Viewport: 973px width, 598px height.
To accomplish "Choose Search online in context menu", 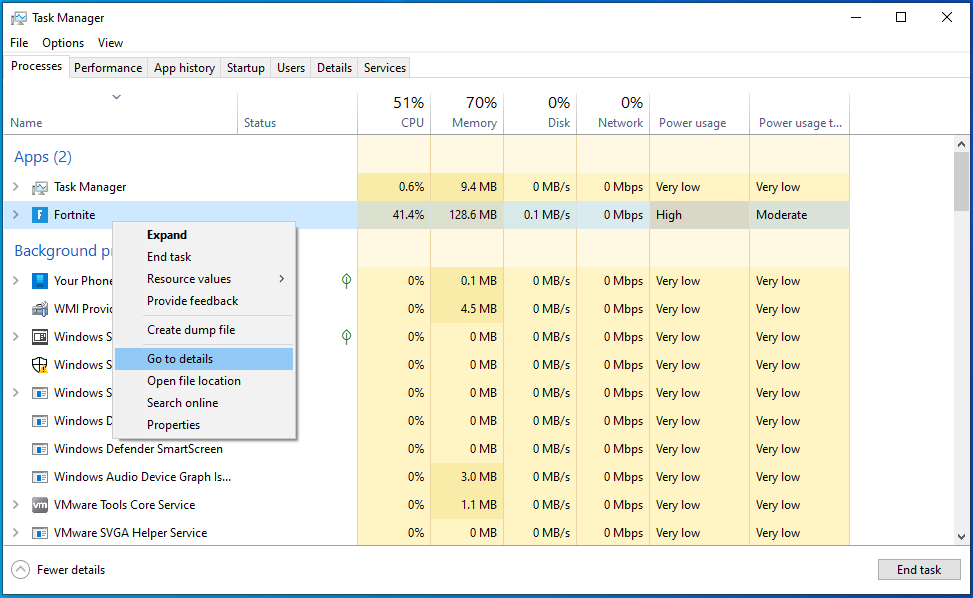I will click(x=204, y=403).
